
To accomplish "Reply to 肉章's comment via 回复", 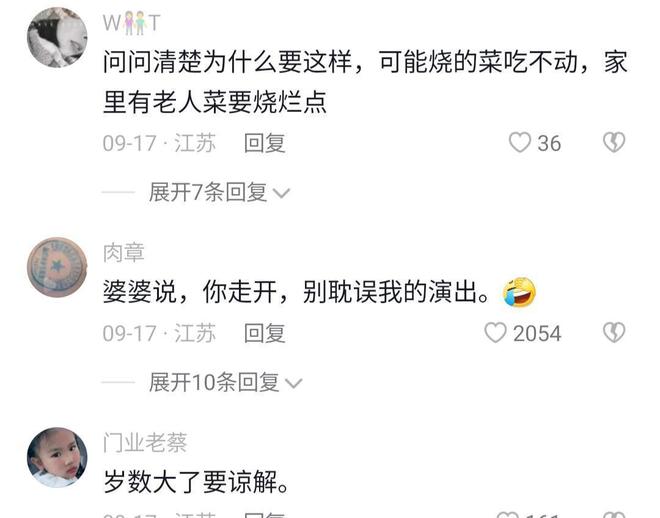I will [265, 333].
